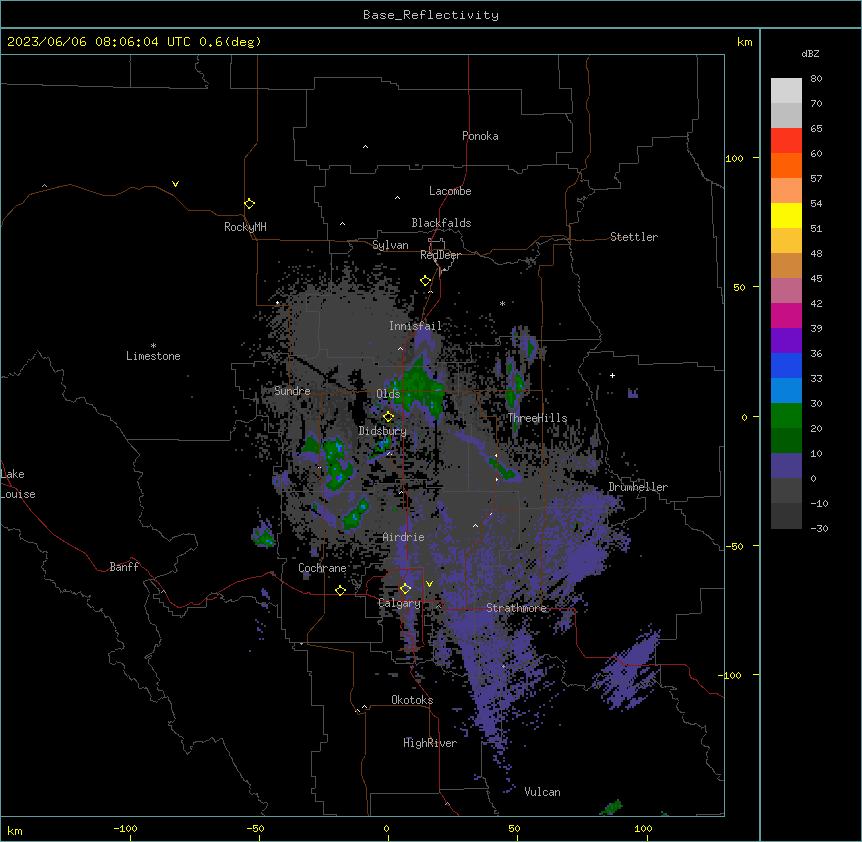Screen dimensions: 862x842
Task: Select the magenta 42–39 dBZ swatch
Action: click(786, 315)
